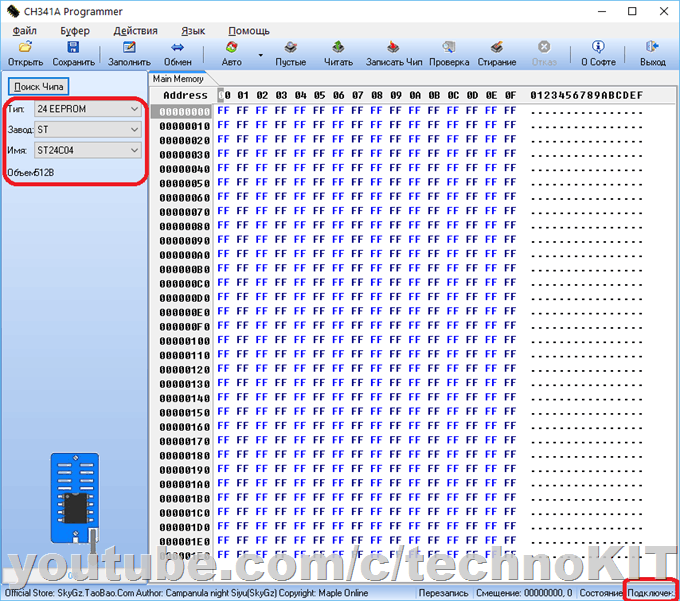Open the Файл menu

tap(25, 31)
